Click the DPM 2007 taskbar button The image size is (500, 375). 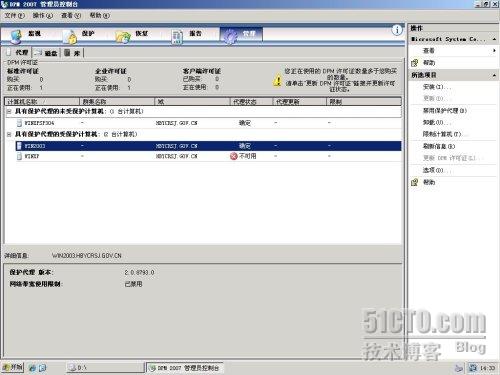tap(185, 368)
